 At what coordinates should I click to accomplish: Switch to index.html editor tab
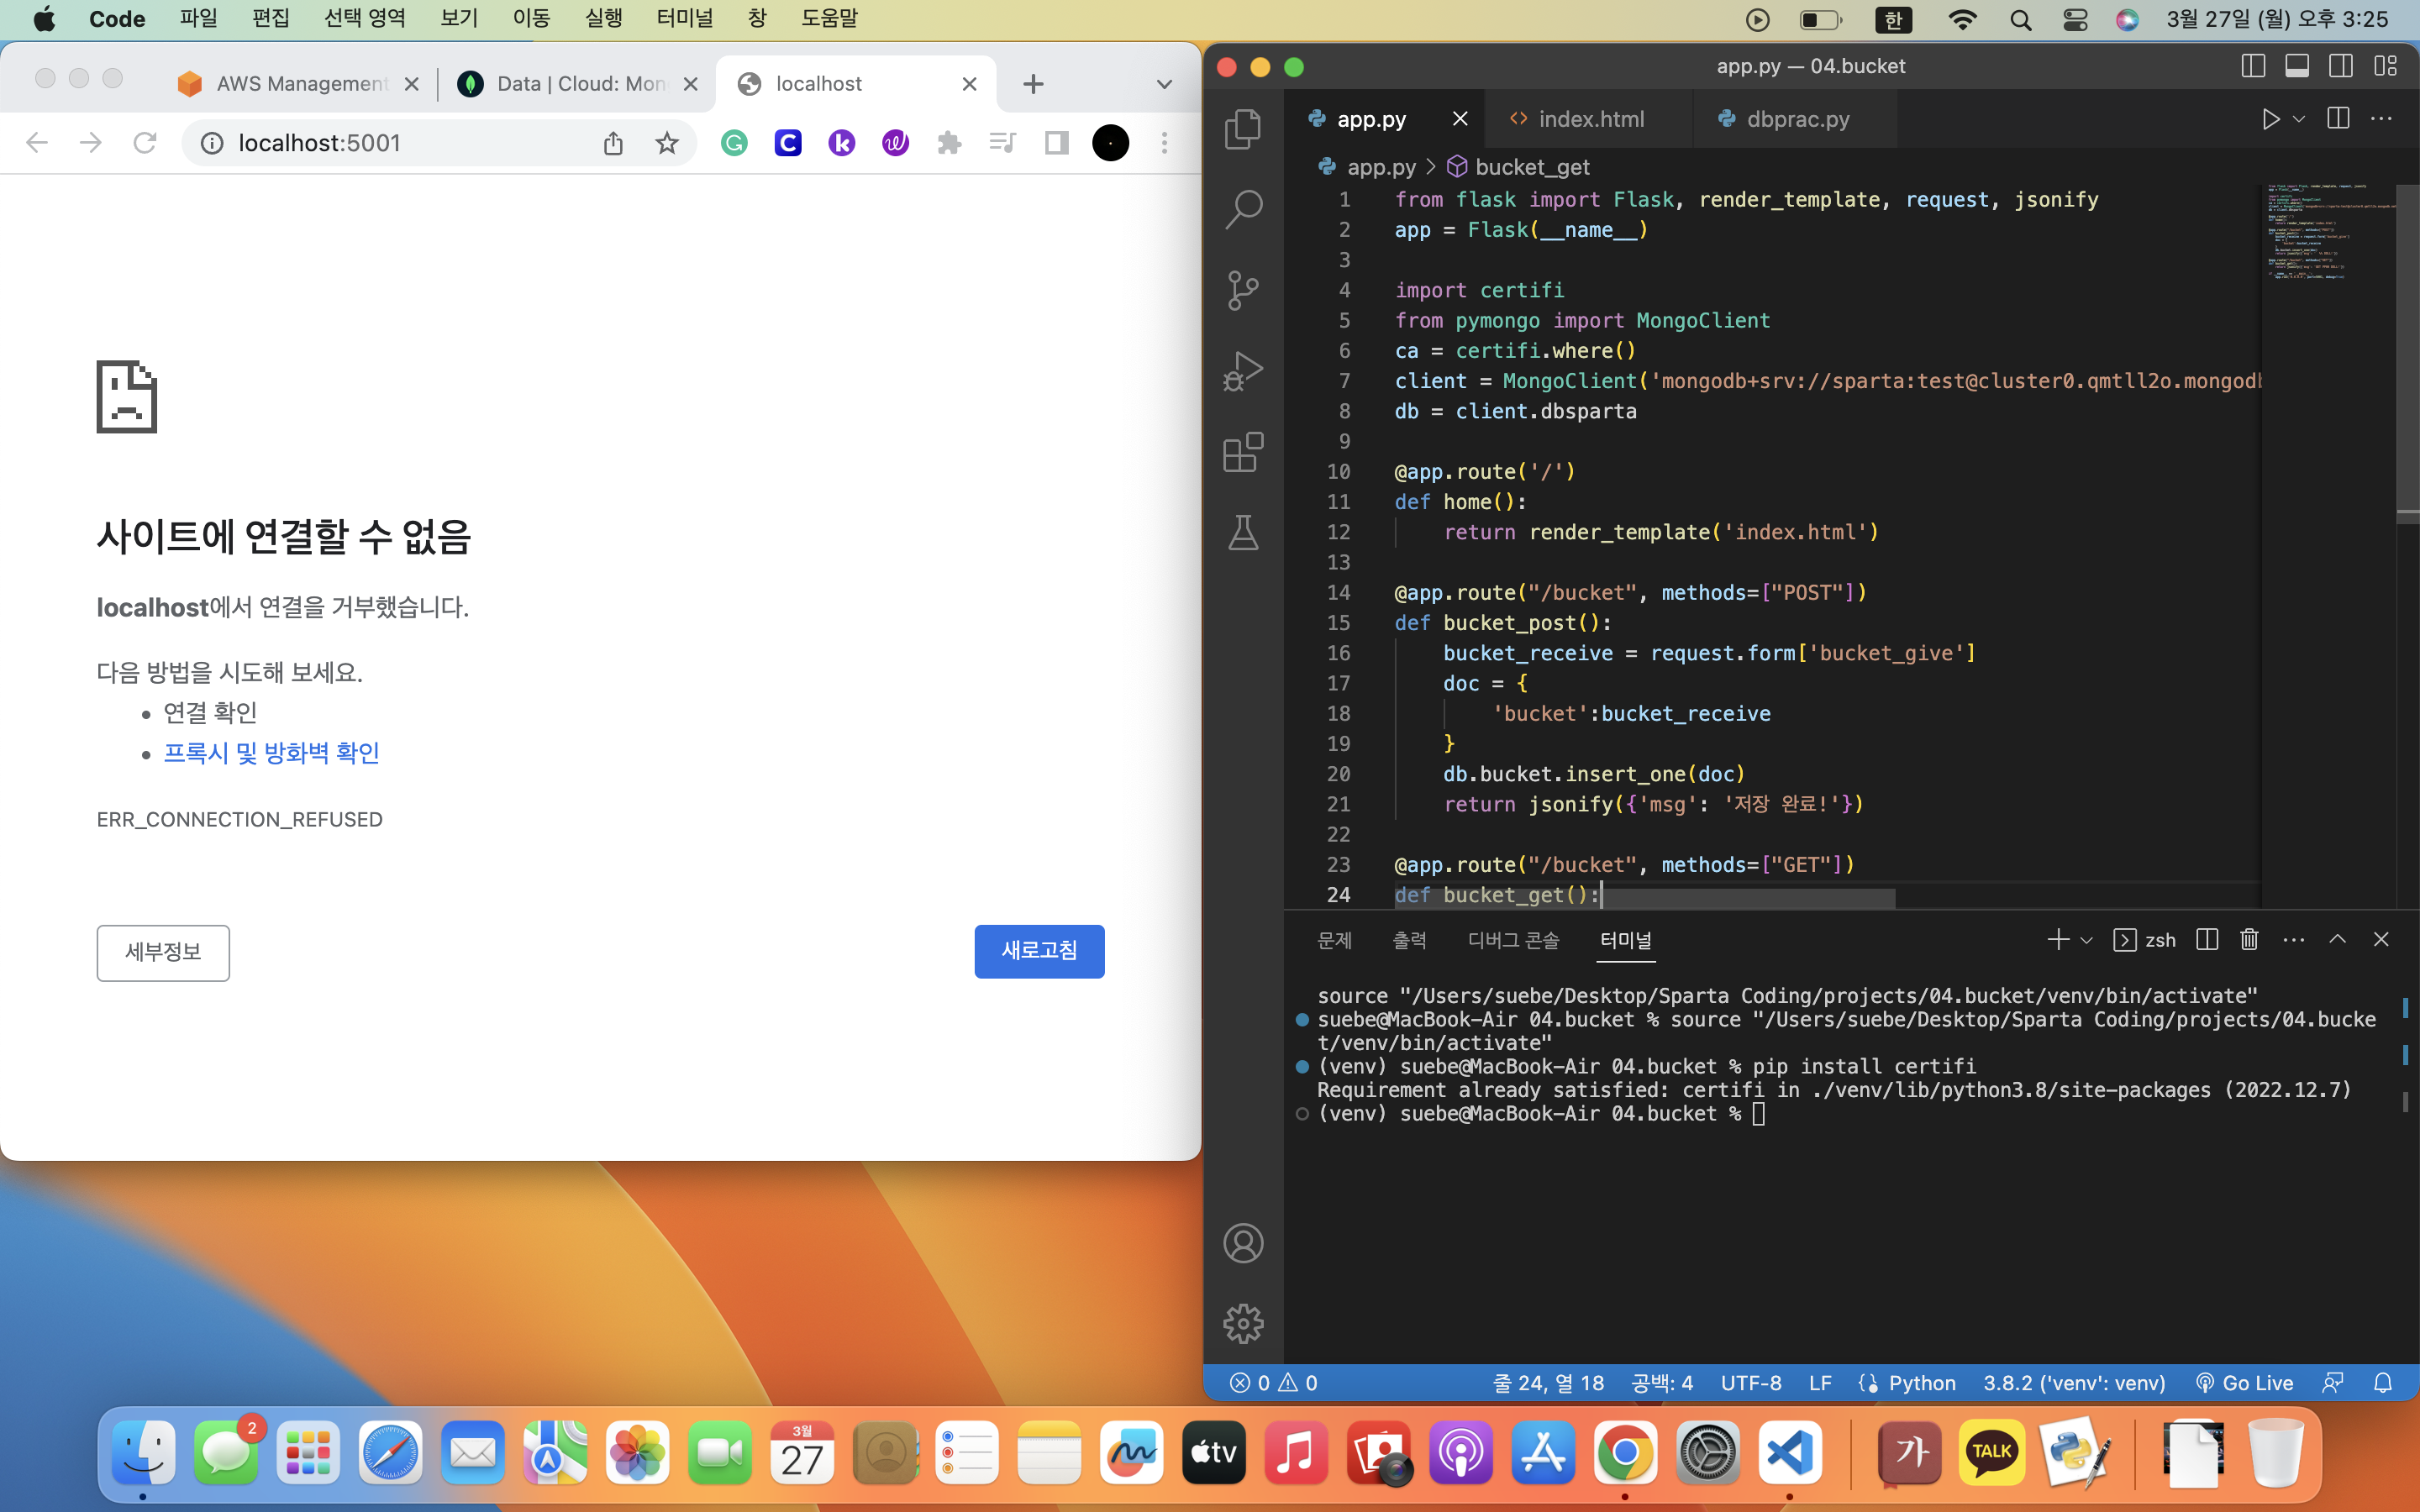(1589, 119)
